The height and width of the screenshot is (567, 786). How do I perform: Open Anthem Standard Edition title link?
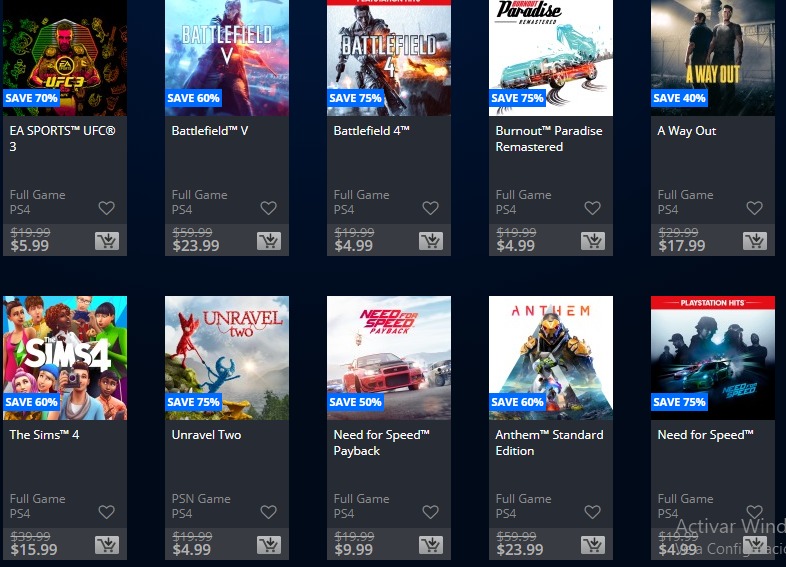tap(549, 443)
